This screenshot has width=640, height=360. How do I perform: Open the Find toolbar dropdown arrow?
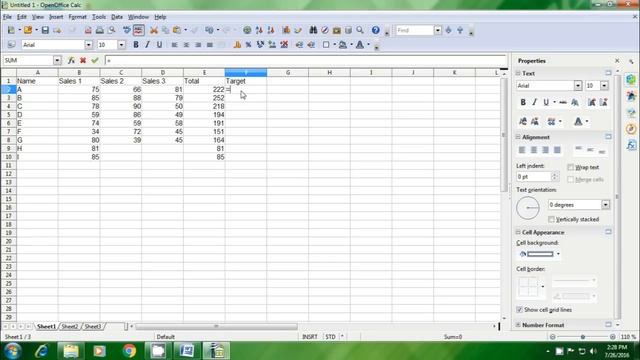[438, 30]
